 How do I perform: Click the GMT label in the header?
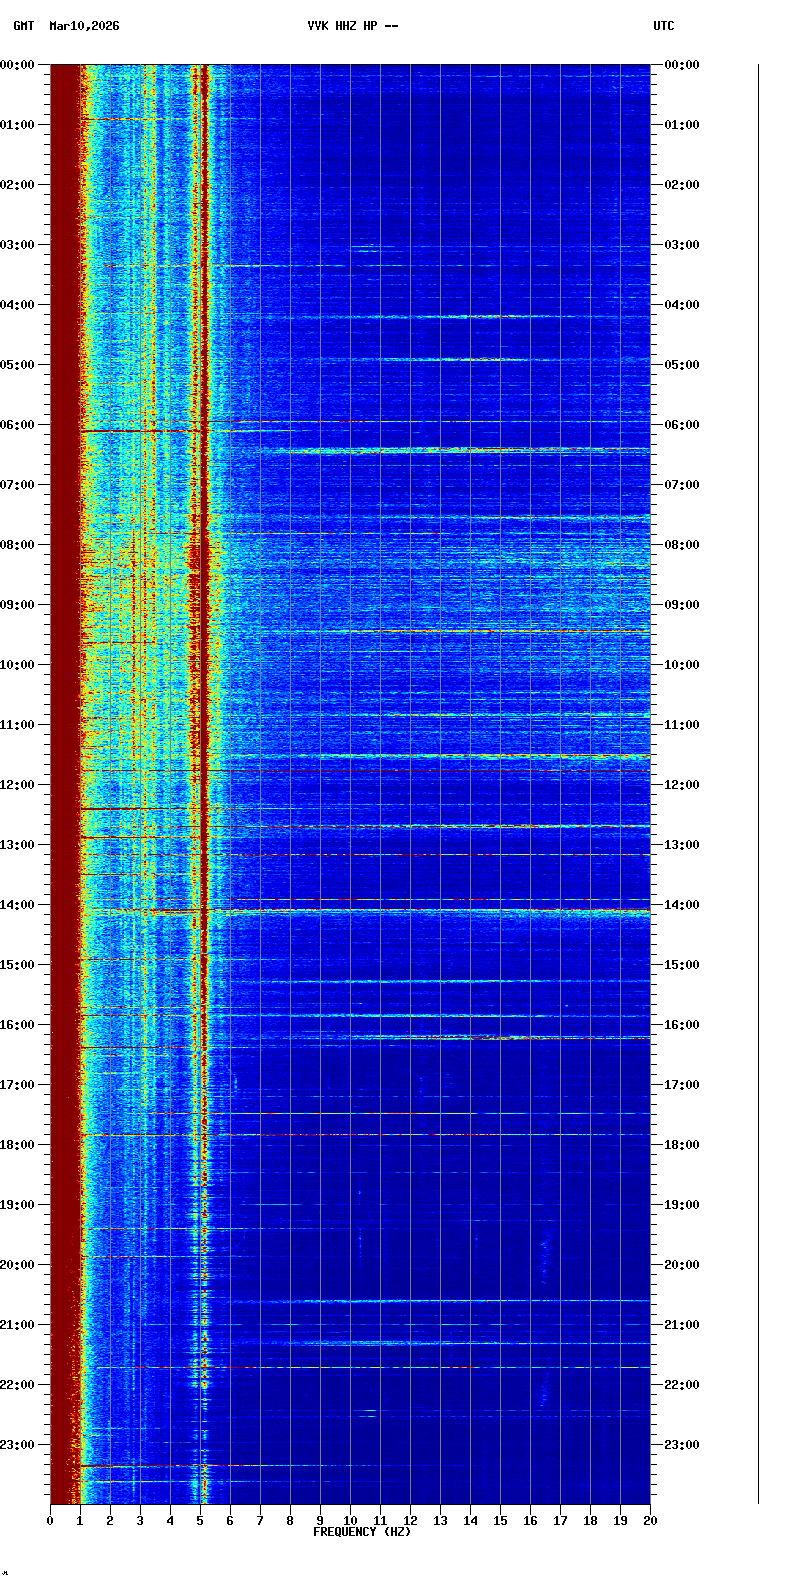(24, 26)
